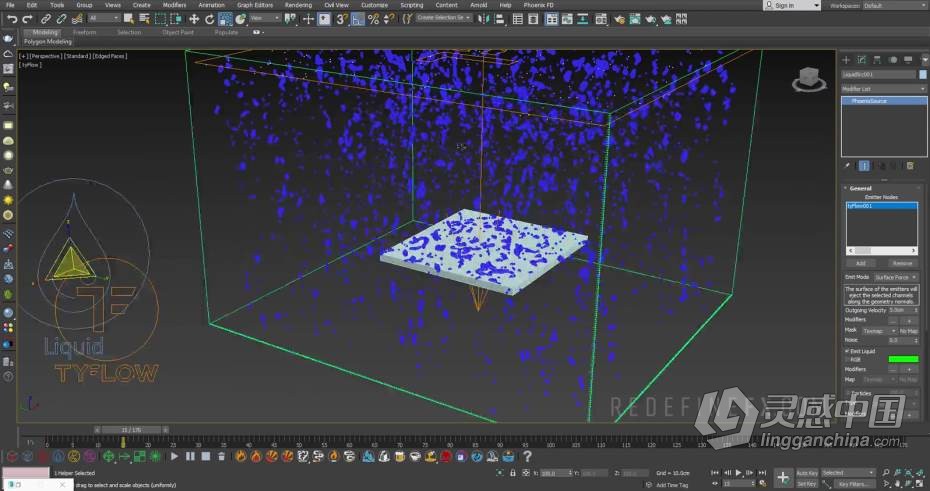Image resolution: width=930 pixels, height=491 pixels.
Task: Activate Select and Place tool
Action: [x=240, y=20]
